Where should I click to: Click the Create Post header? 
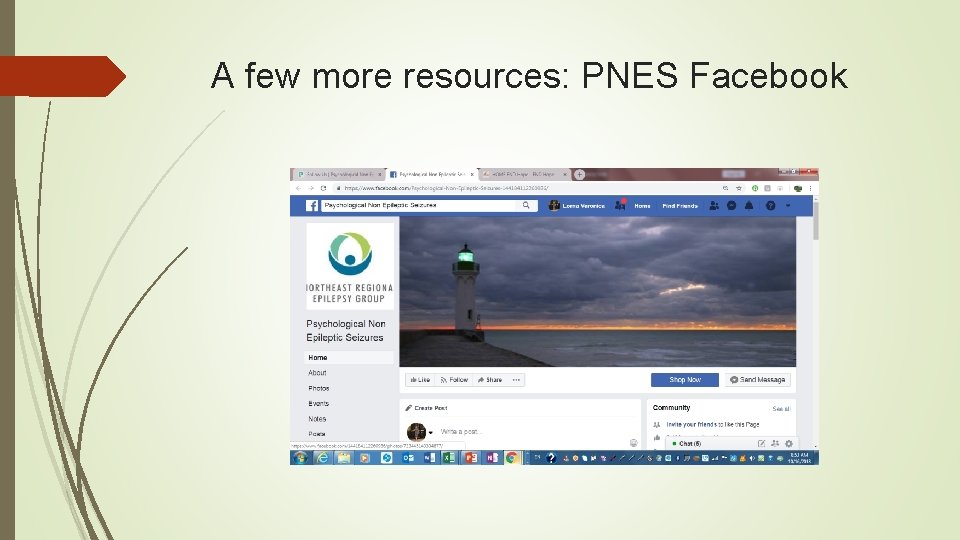pos(426,408)
